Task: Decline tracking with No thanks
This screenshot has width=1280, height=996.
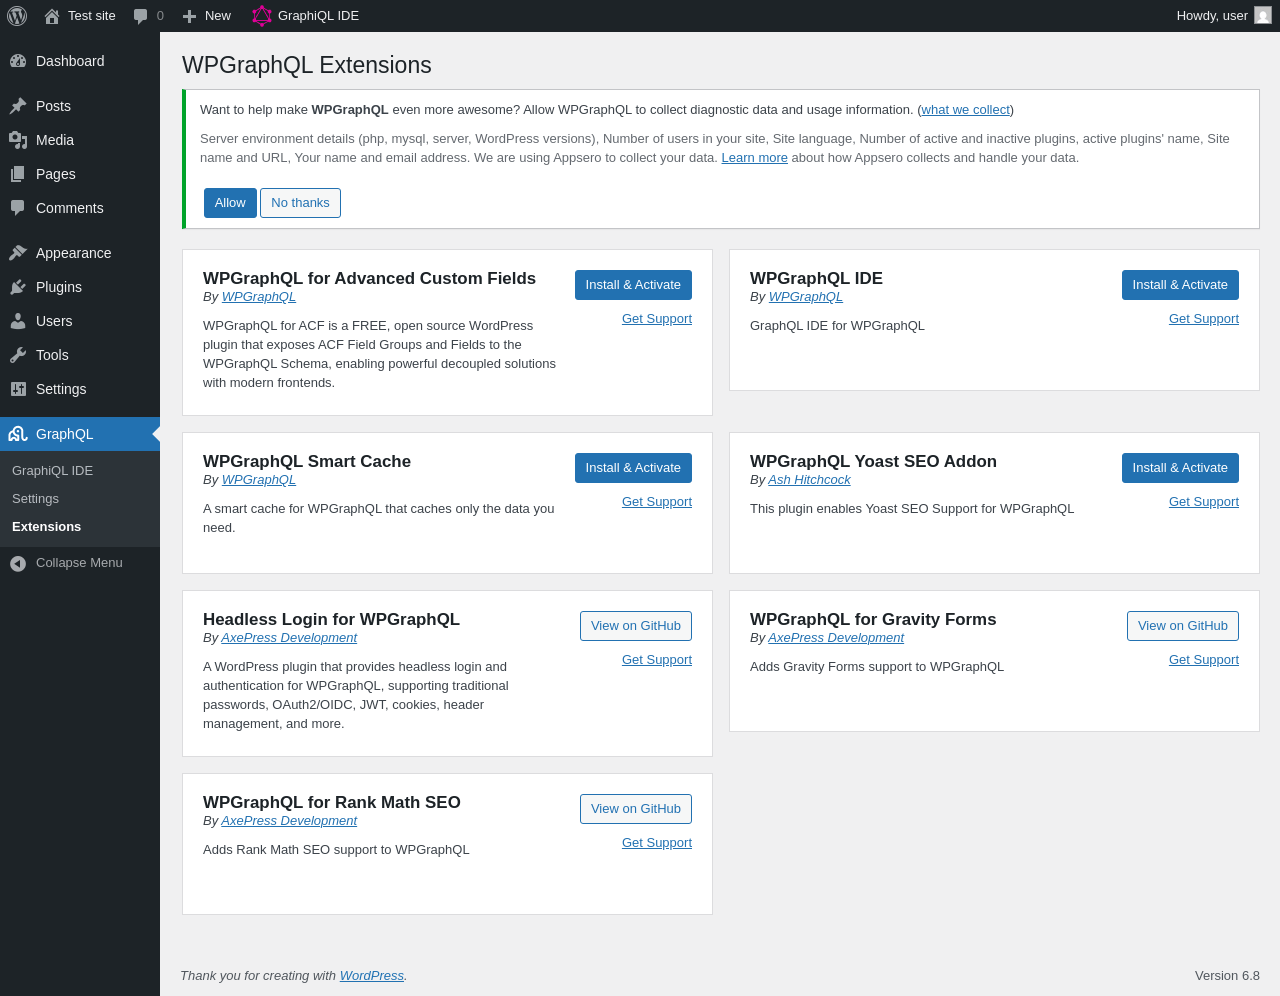Action: pyautogui.click(x=300, y=203)
